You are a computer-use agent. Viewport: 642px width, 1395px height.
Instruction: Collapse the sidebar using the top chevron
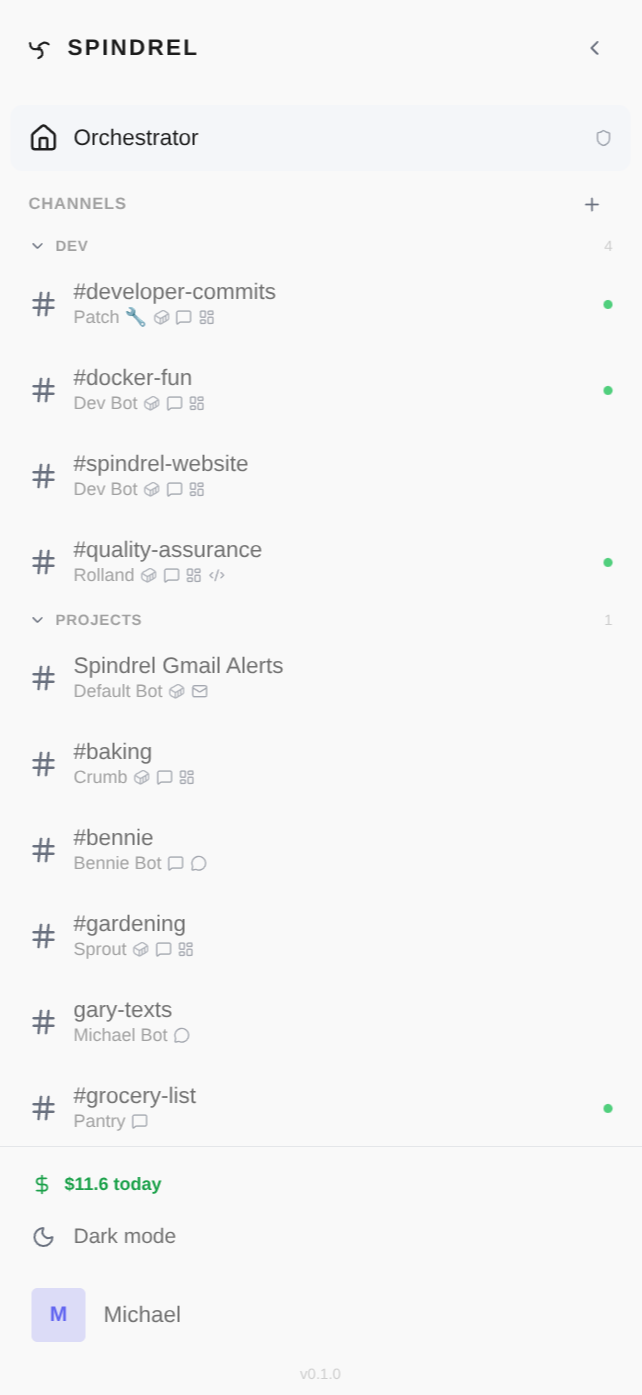point(595,48)
